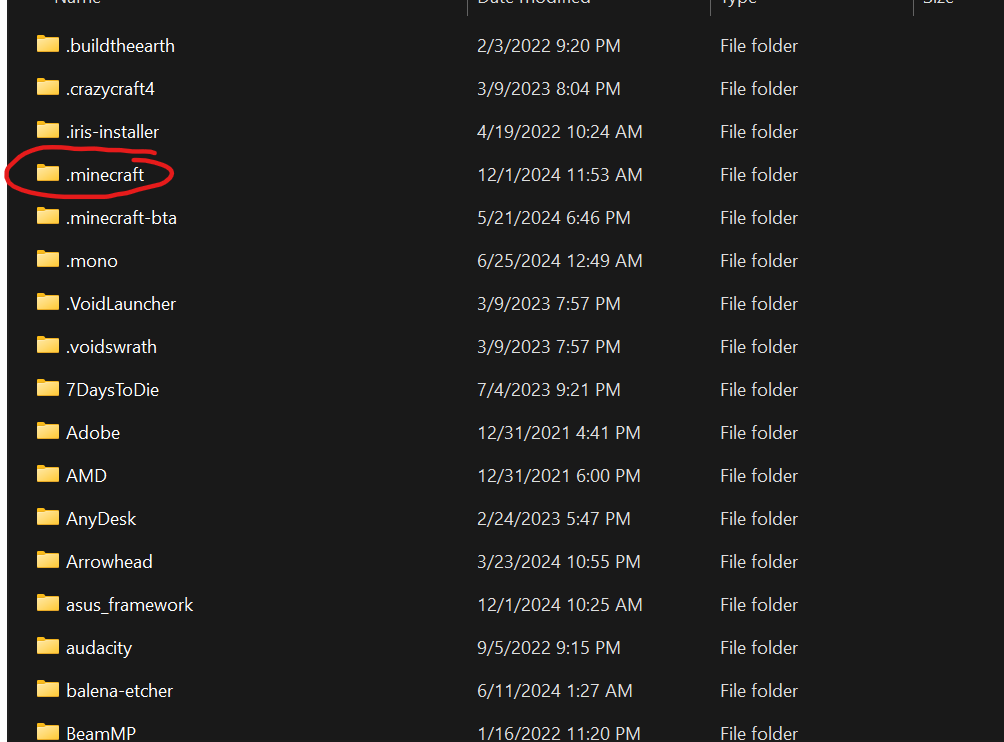This screenshot has height=742, width=1004.
Task: Select "File folder" type in the .crazycraft4 row
Action: point(759,89)
